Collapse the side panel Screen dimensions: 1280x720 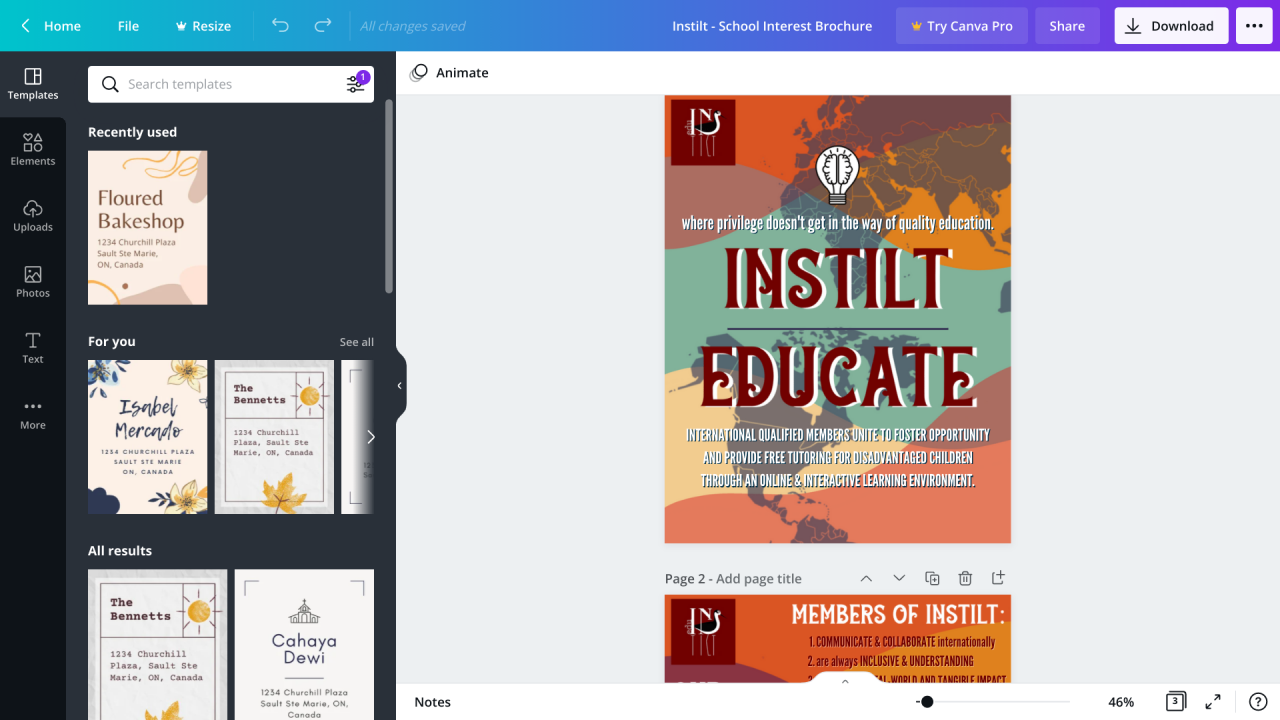tap(400, 386)
